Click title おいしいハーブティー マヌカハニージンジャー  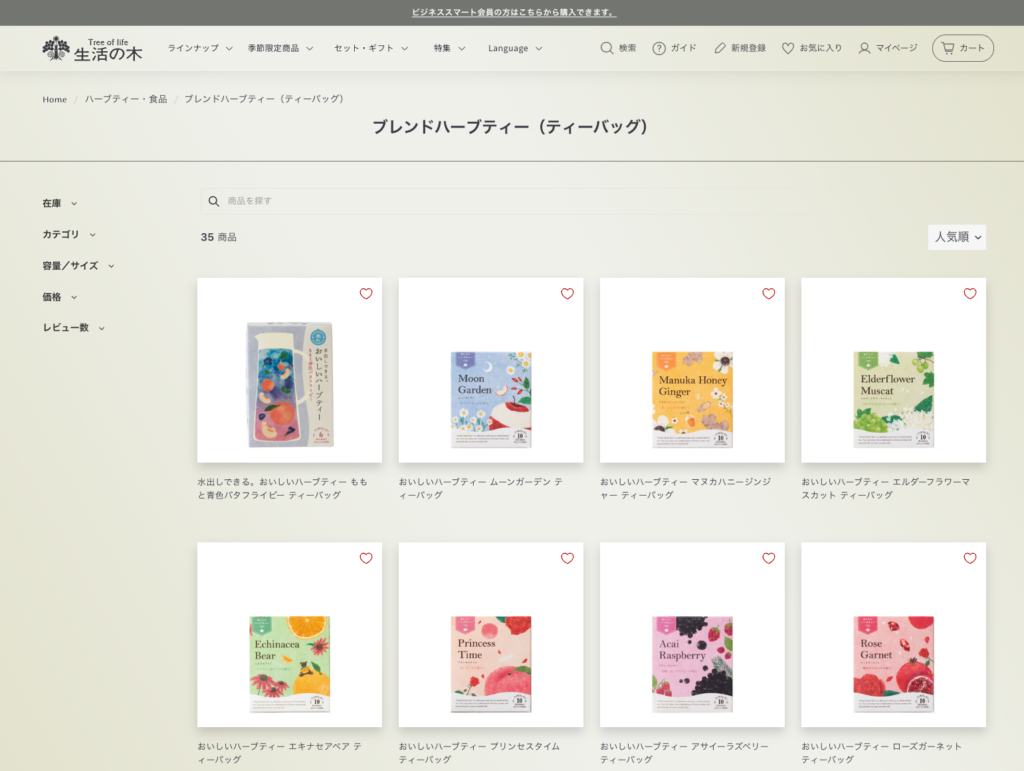click(x=686, y=488)
